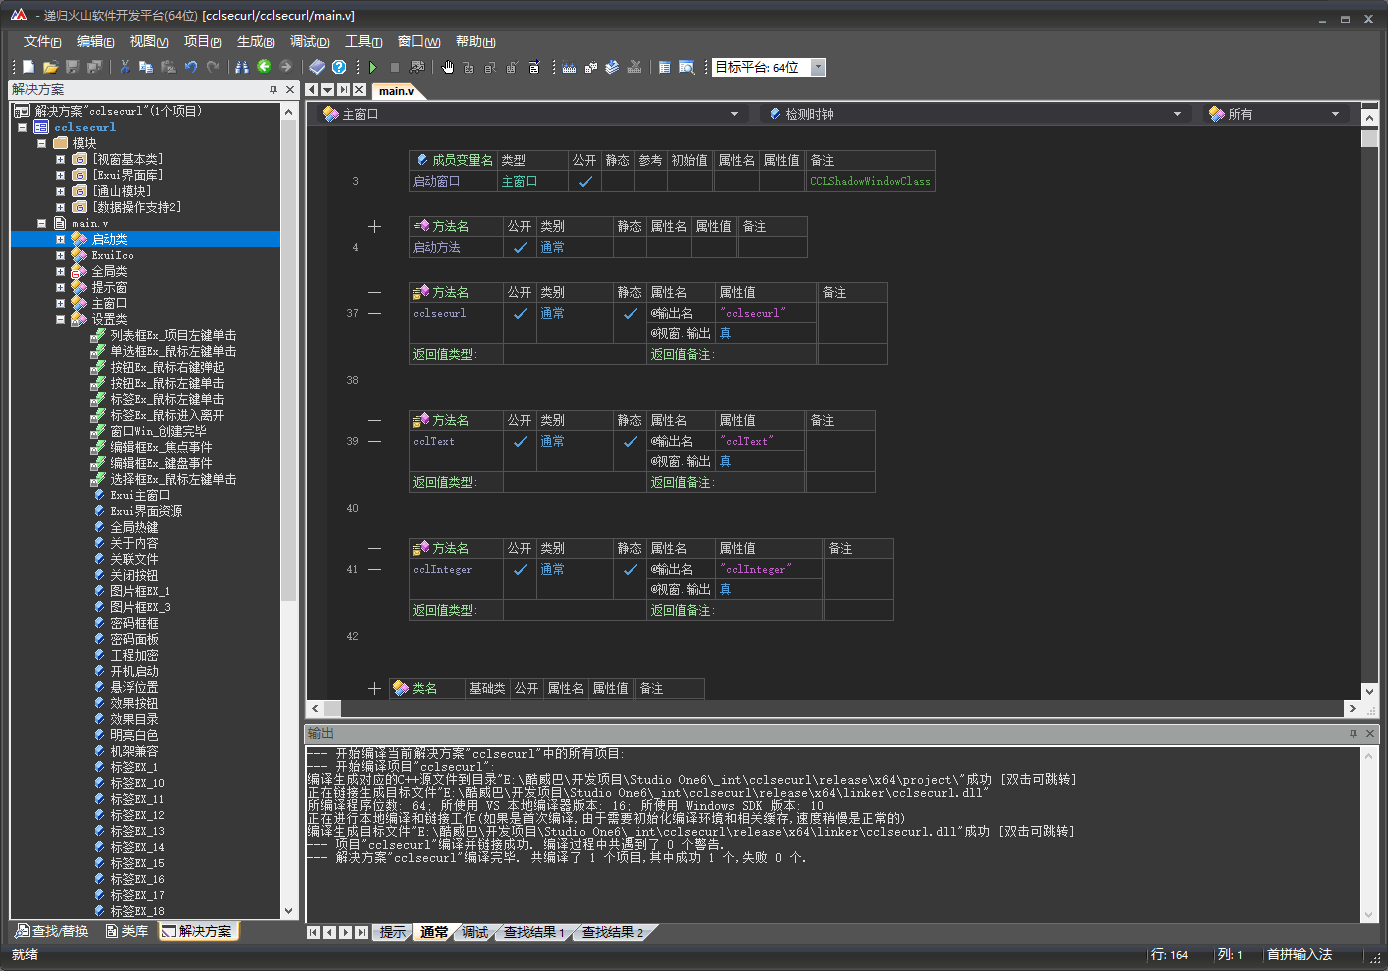Screen dimensions: 1388x971
Task: Switch to the 提示 output tab
Action: [x=393, y=932]
